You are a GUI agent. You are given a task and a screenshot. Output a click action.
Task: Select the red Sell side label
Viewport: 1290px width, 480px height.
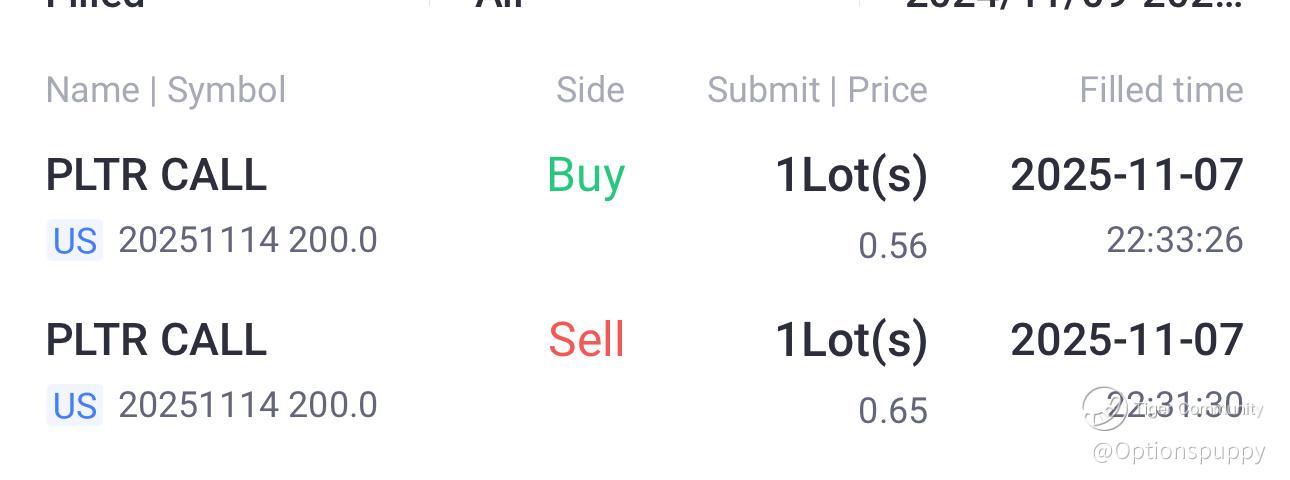point(586,340)
